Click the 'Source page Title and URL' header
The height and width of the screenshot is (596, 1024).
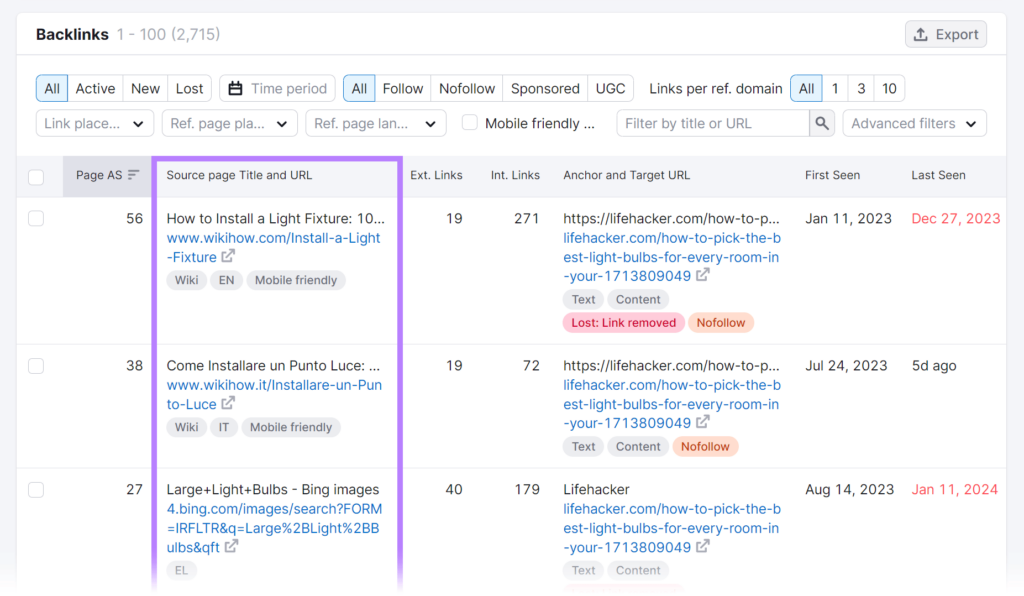(x=239, y=175)
